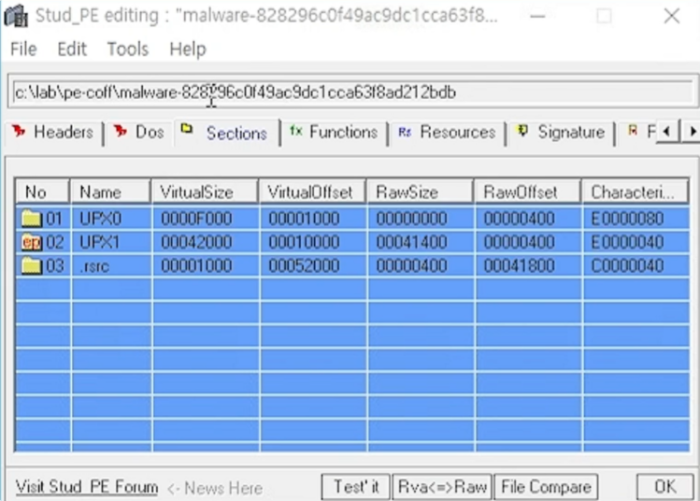
Task: Click RawSize value 00041400
Action: [412, 242]
